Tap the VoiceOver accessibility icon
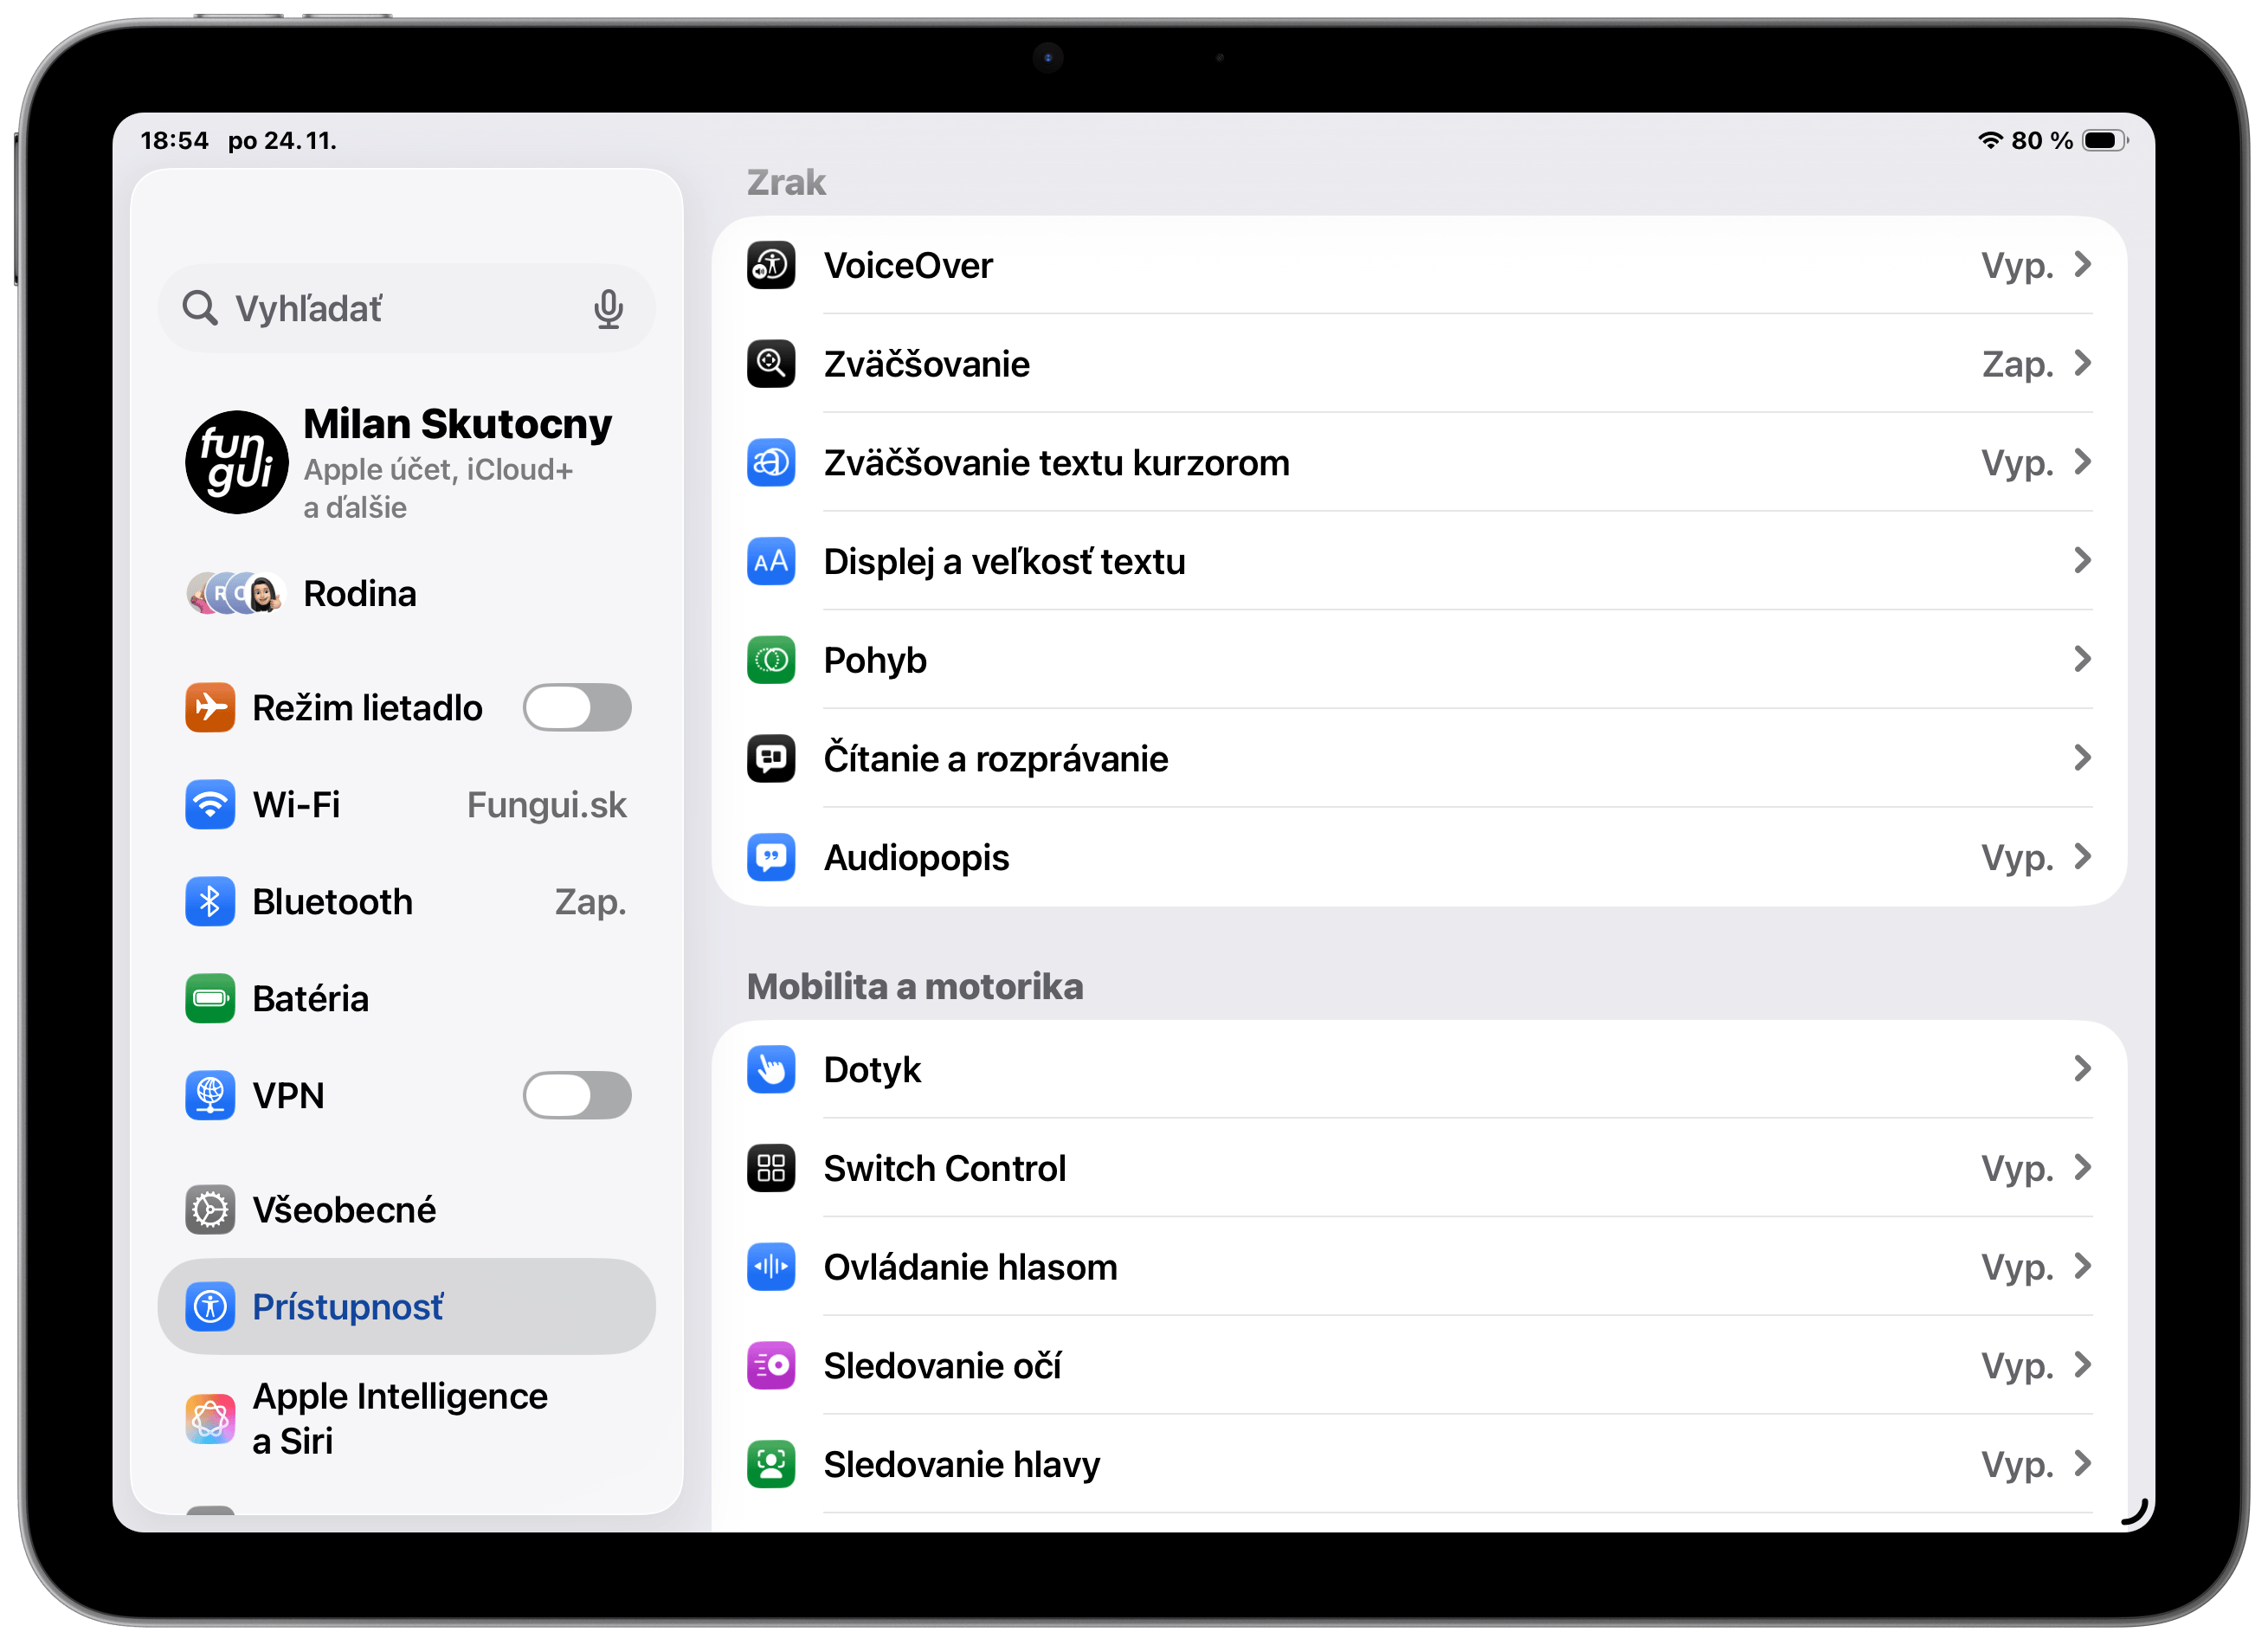The width and height of the screenshot is (2268, 1645). coord(771,266)
